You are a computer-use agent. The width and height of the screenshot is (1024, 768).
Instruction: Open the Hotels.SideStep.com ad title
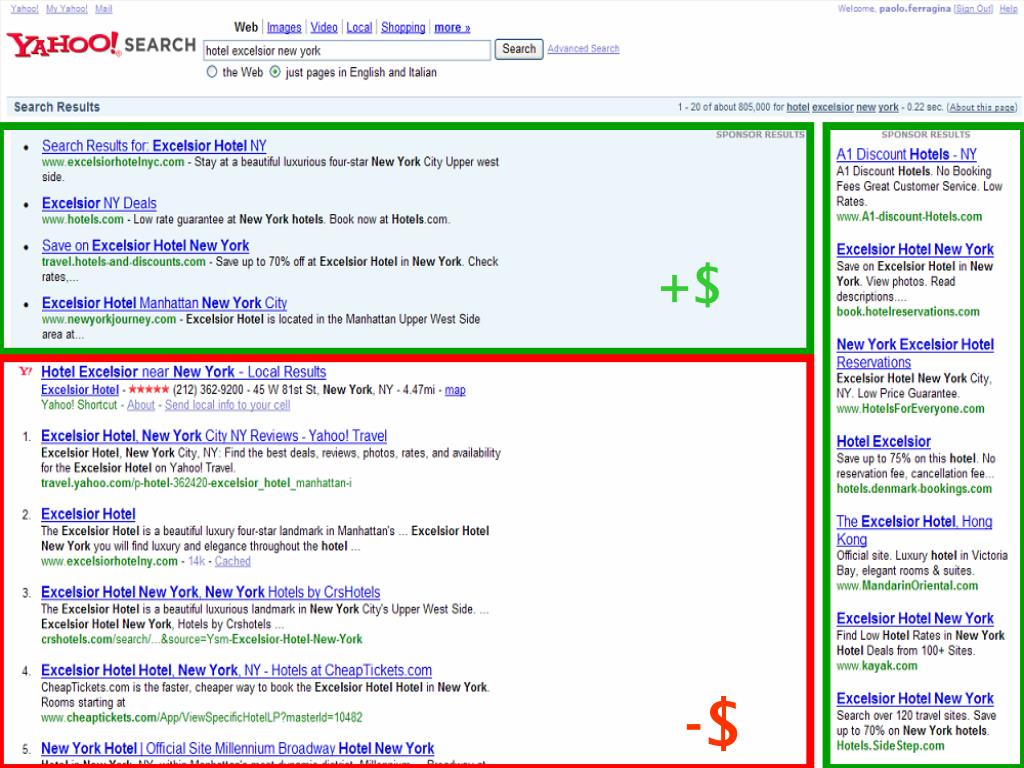(915, 699)
